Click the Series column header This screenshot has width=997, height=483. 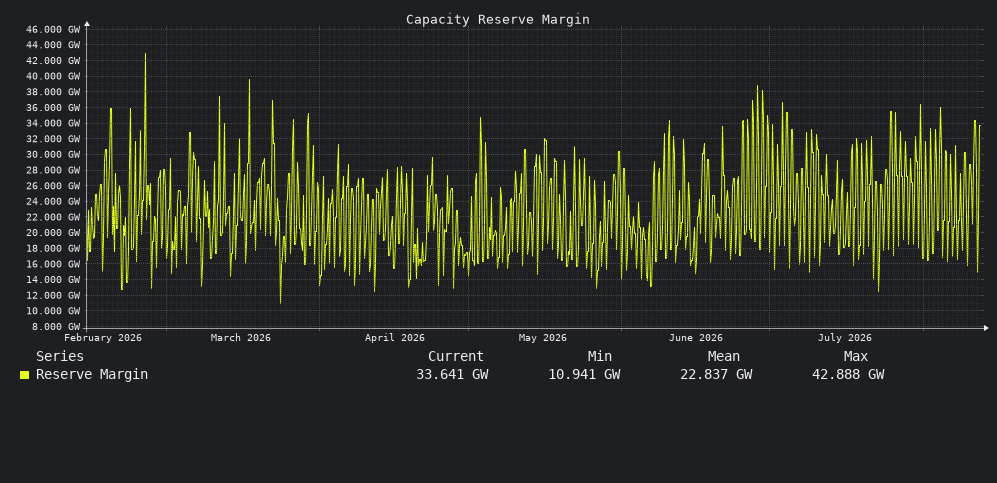60,357
